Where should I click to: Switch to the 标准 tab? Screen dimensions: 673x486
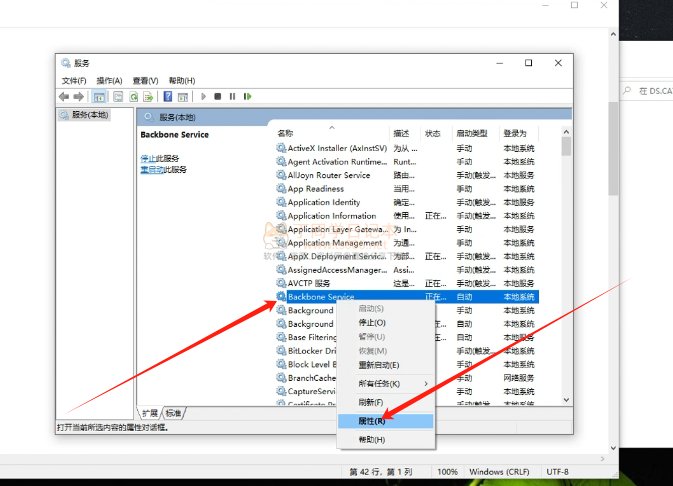174,413
